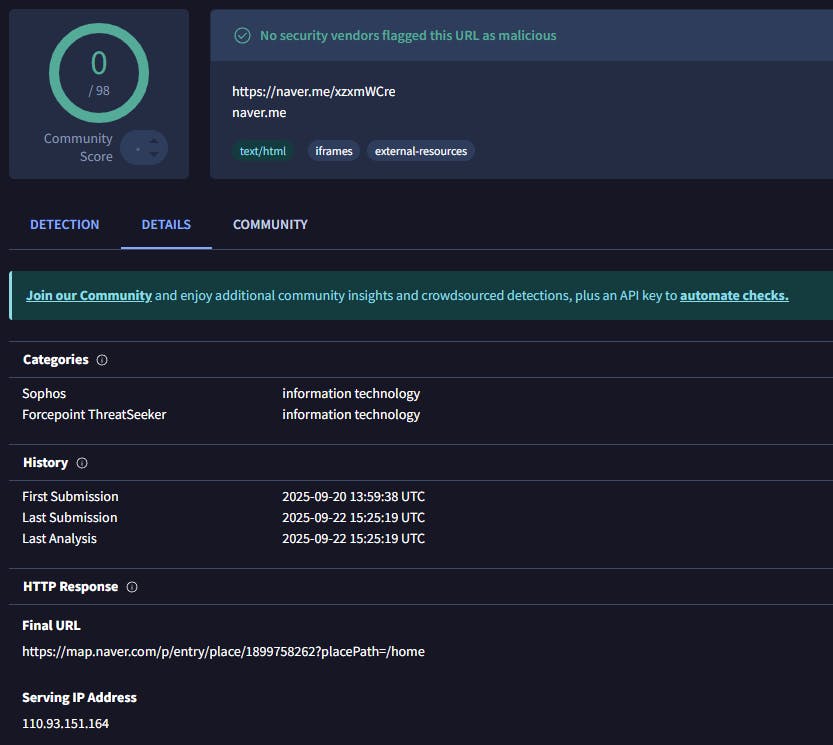The image size is (833, 745).
Task: Click the info icon next to History
Action: click(82, 463)
